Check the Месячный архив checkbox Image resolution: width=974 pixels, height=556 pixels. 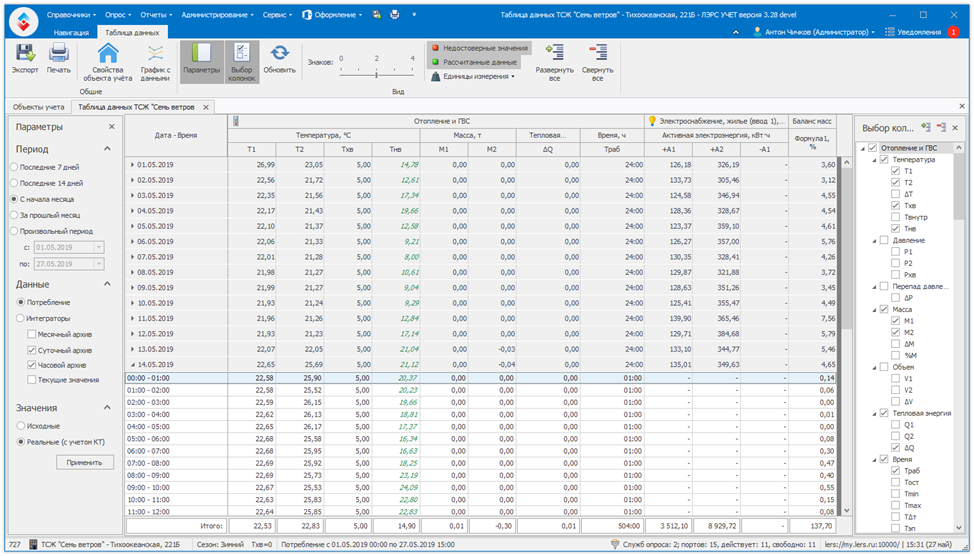31,334
